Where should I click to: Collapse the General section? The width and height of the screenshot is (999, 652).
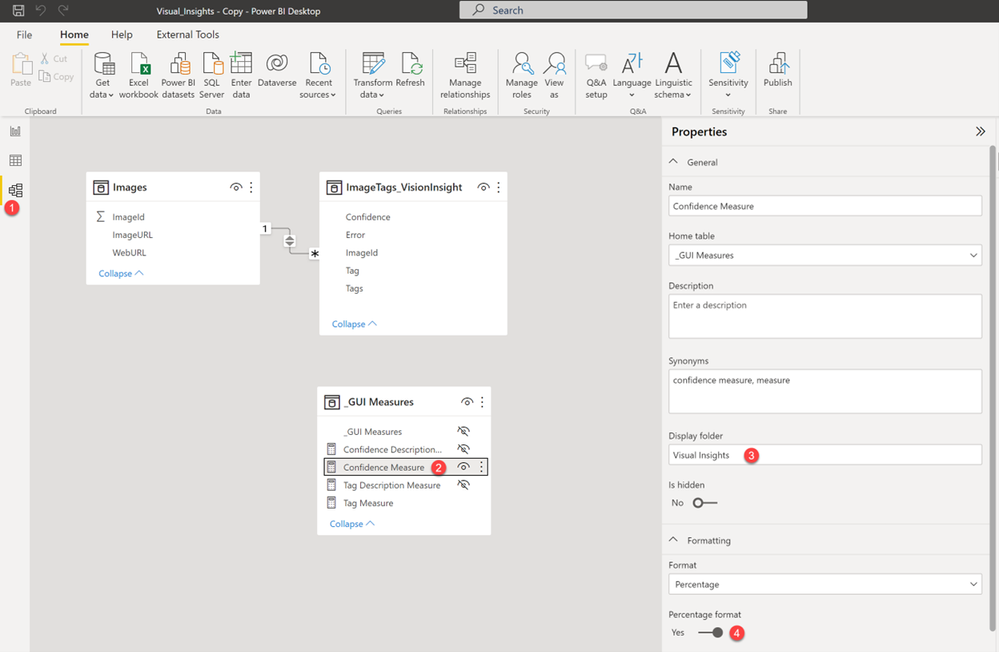[673, 162]
